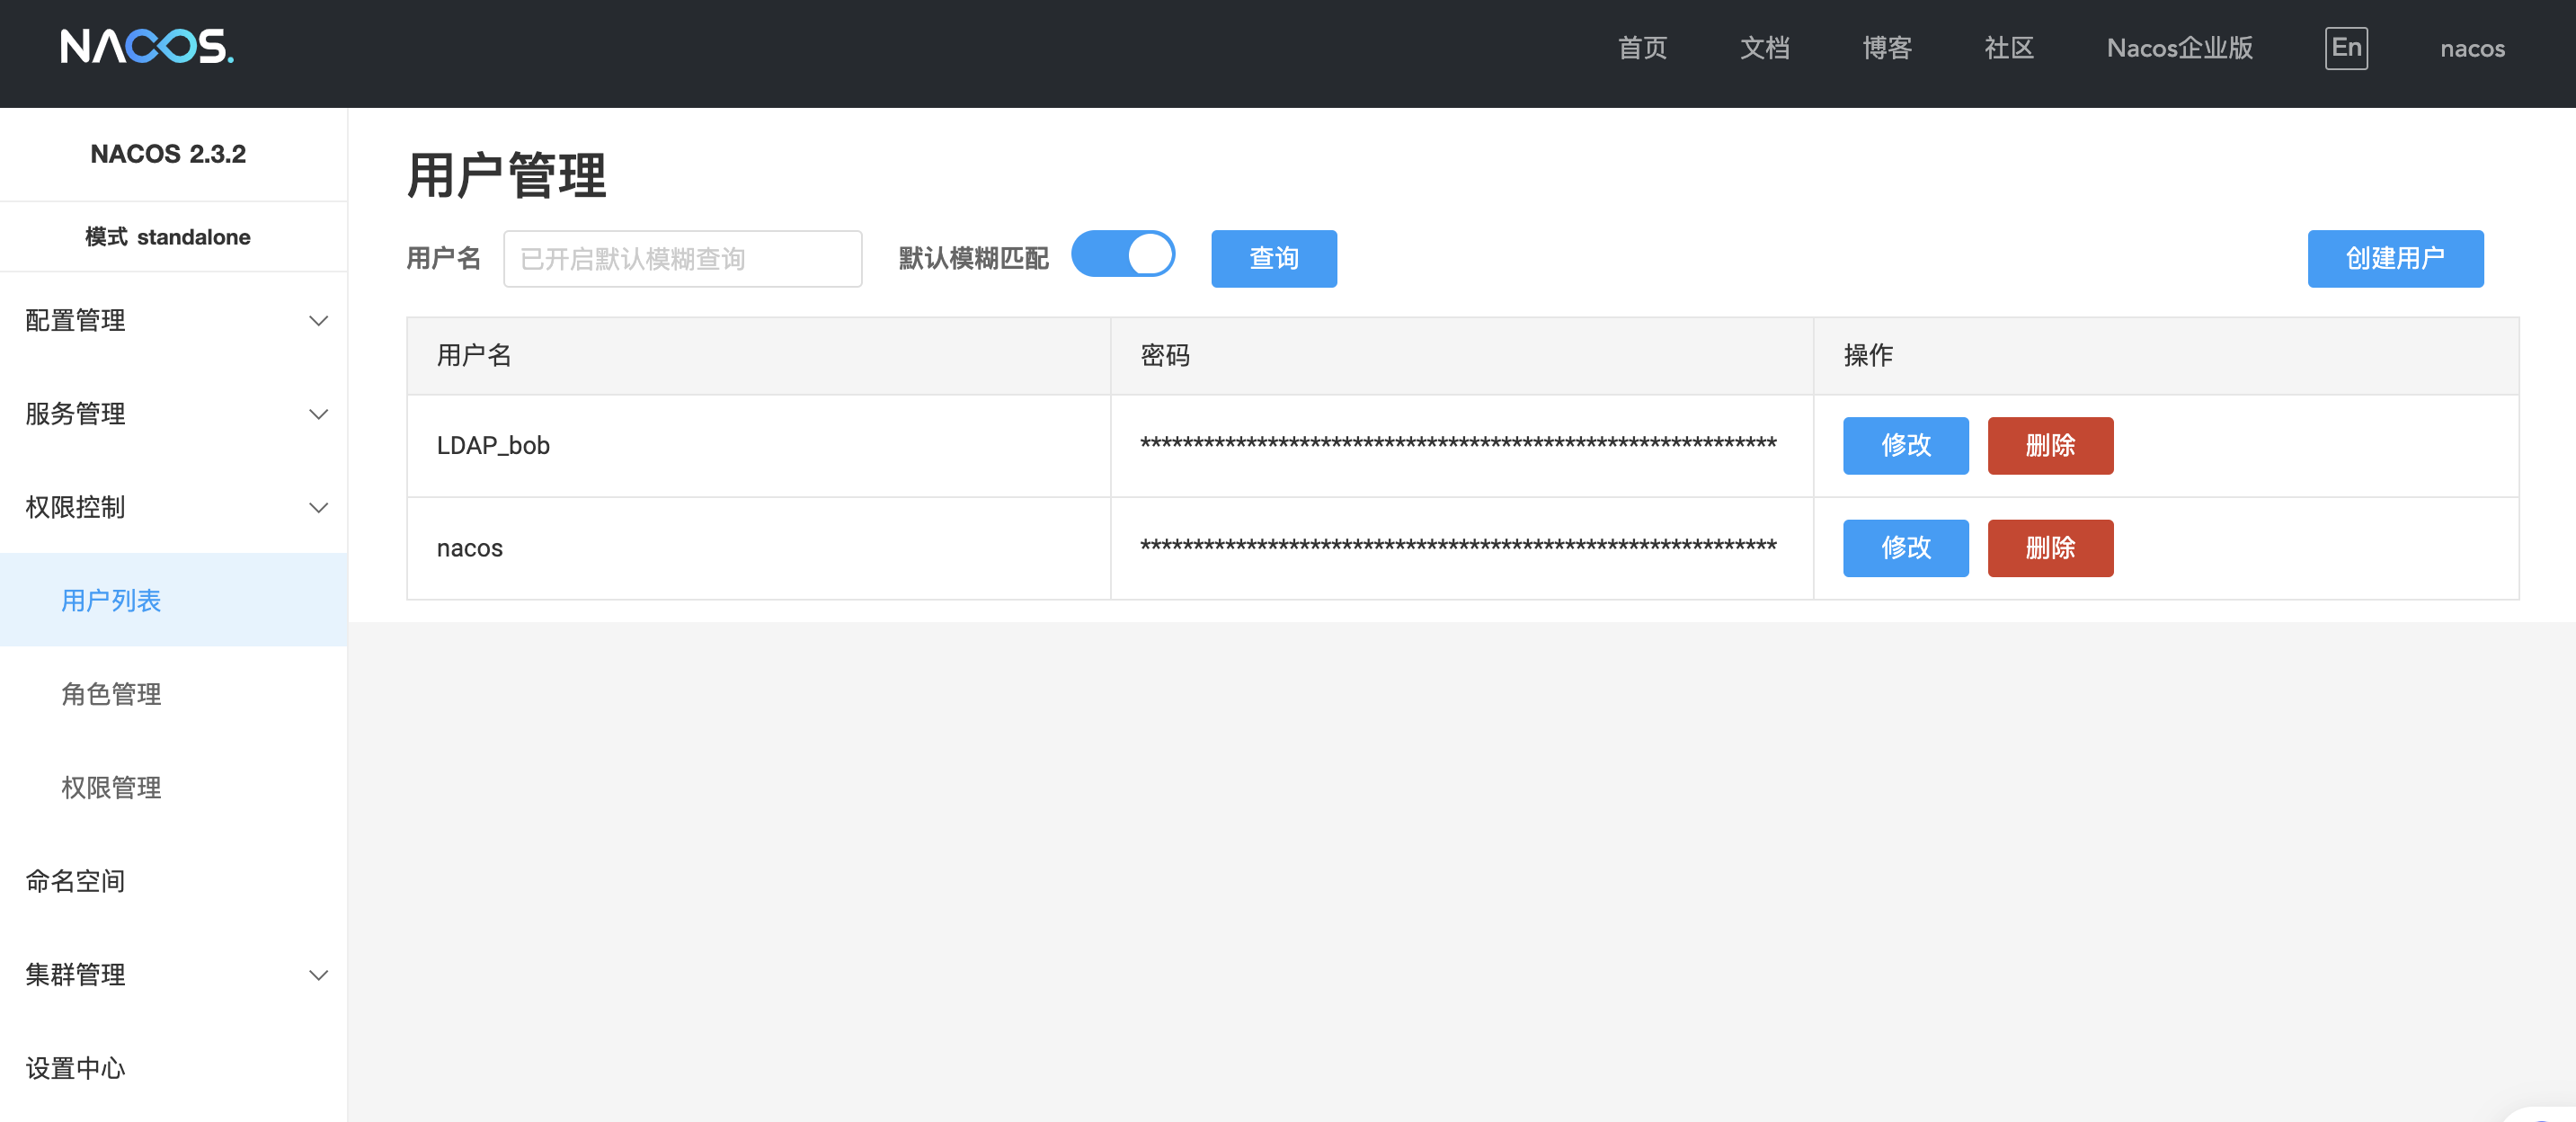Expand the 集群管理 chevron

pos(318,975)
